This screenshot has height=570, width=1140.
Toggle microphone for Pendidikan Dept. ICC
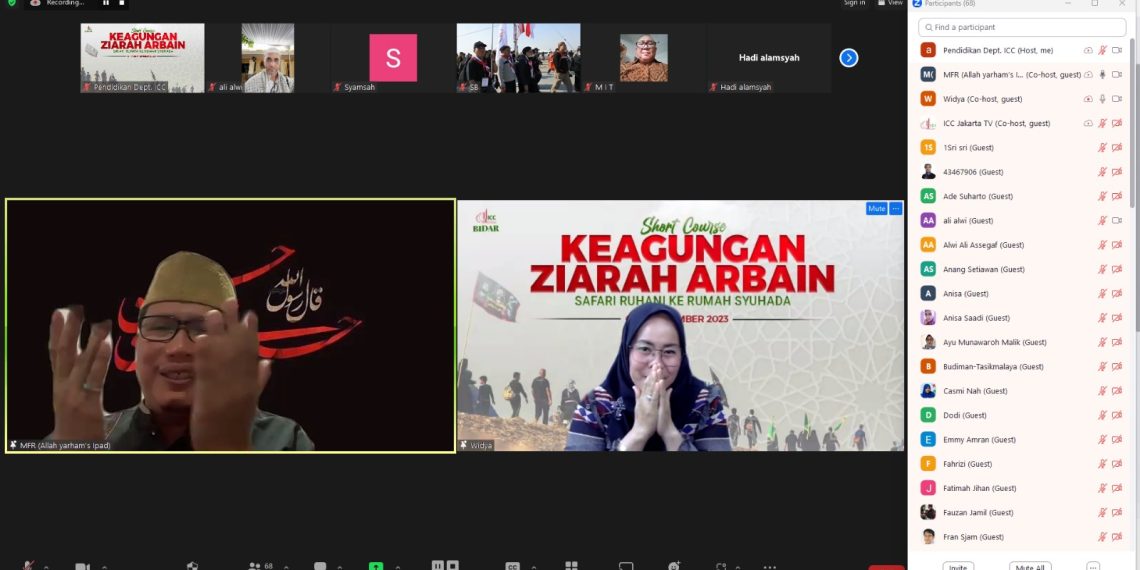click(1102, 50)
